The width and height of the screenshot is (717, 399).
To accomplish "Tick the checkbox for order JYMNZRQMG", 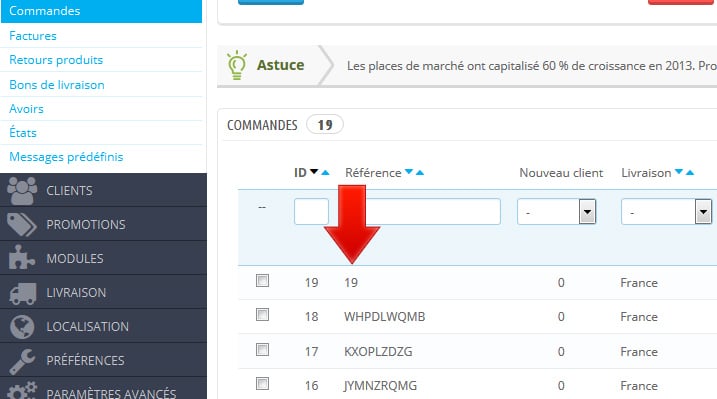I will click(262, 383).
